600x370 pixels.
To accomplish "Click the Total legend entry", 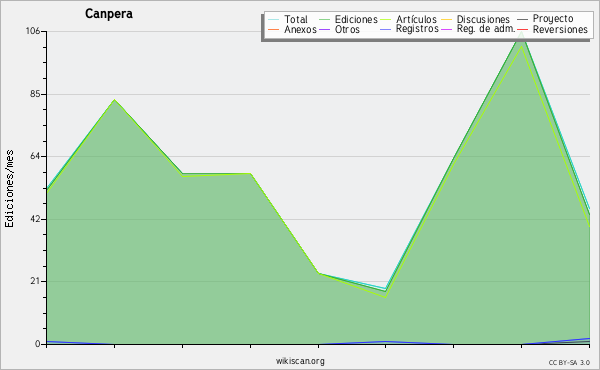I will click(288, 19).
